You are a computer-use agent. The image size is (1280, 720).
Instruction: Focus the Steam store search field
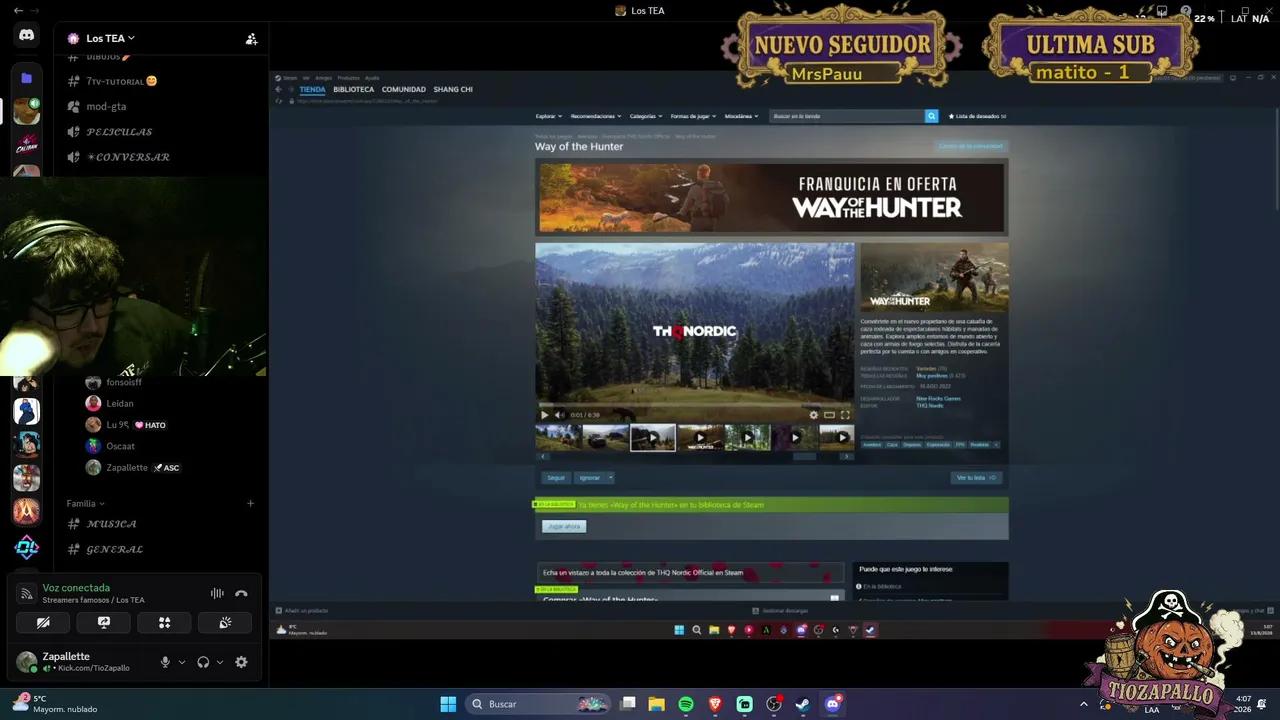(x=848, y=116)
